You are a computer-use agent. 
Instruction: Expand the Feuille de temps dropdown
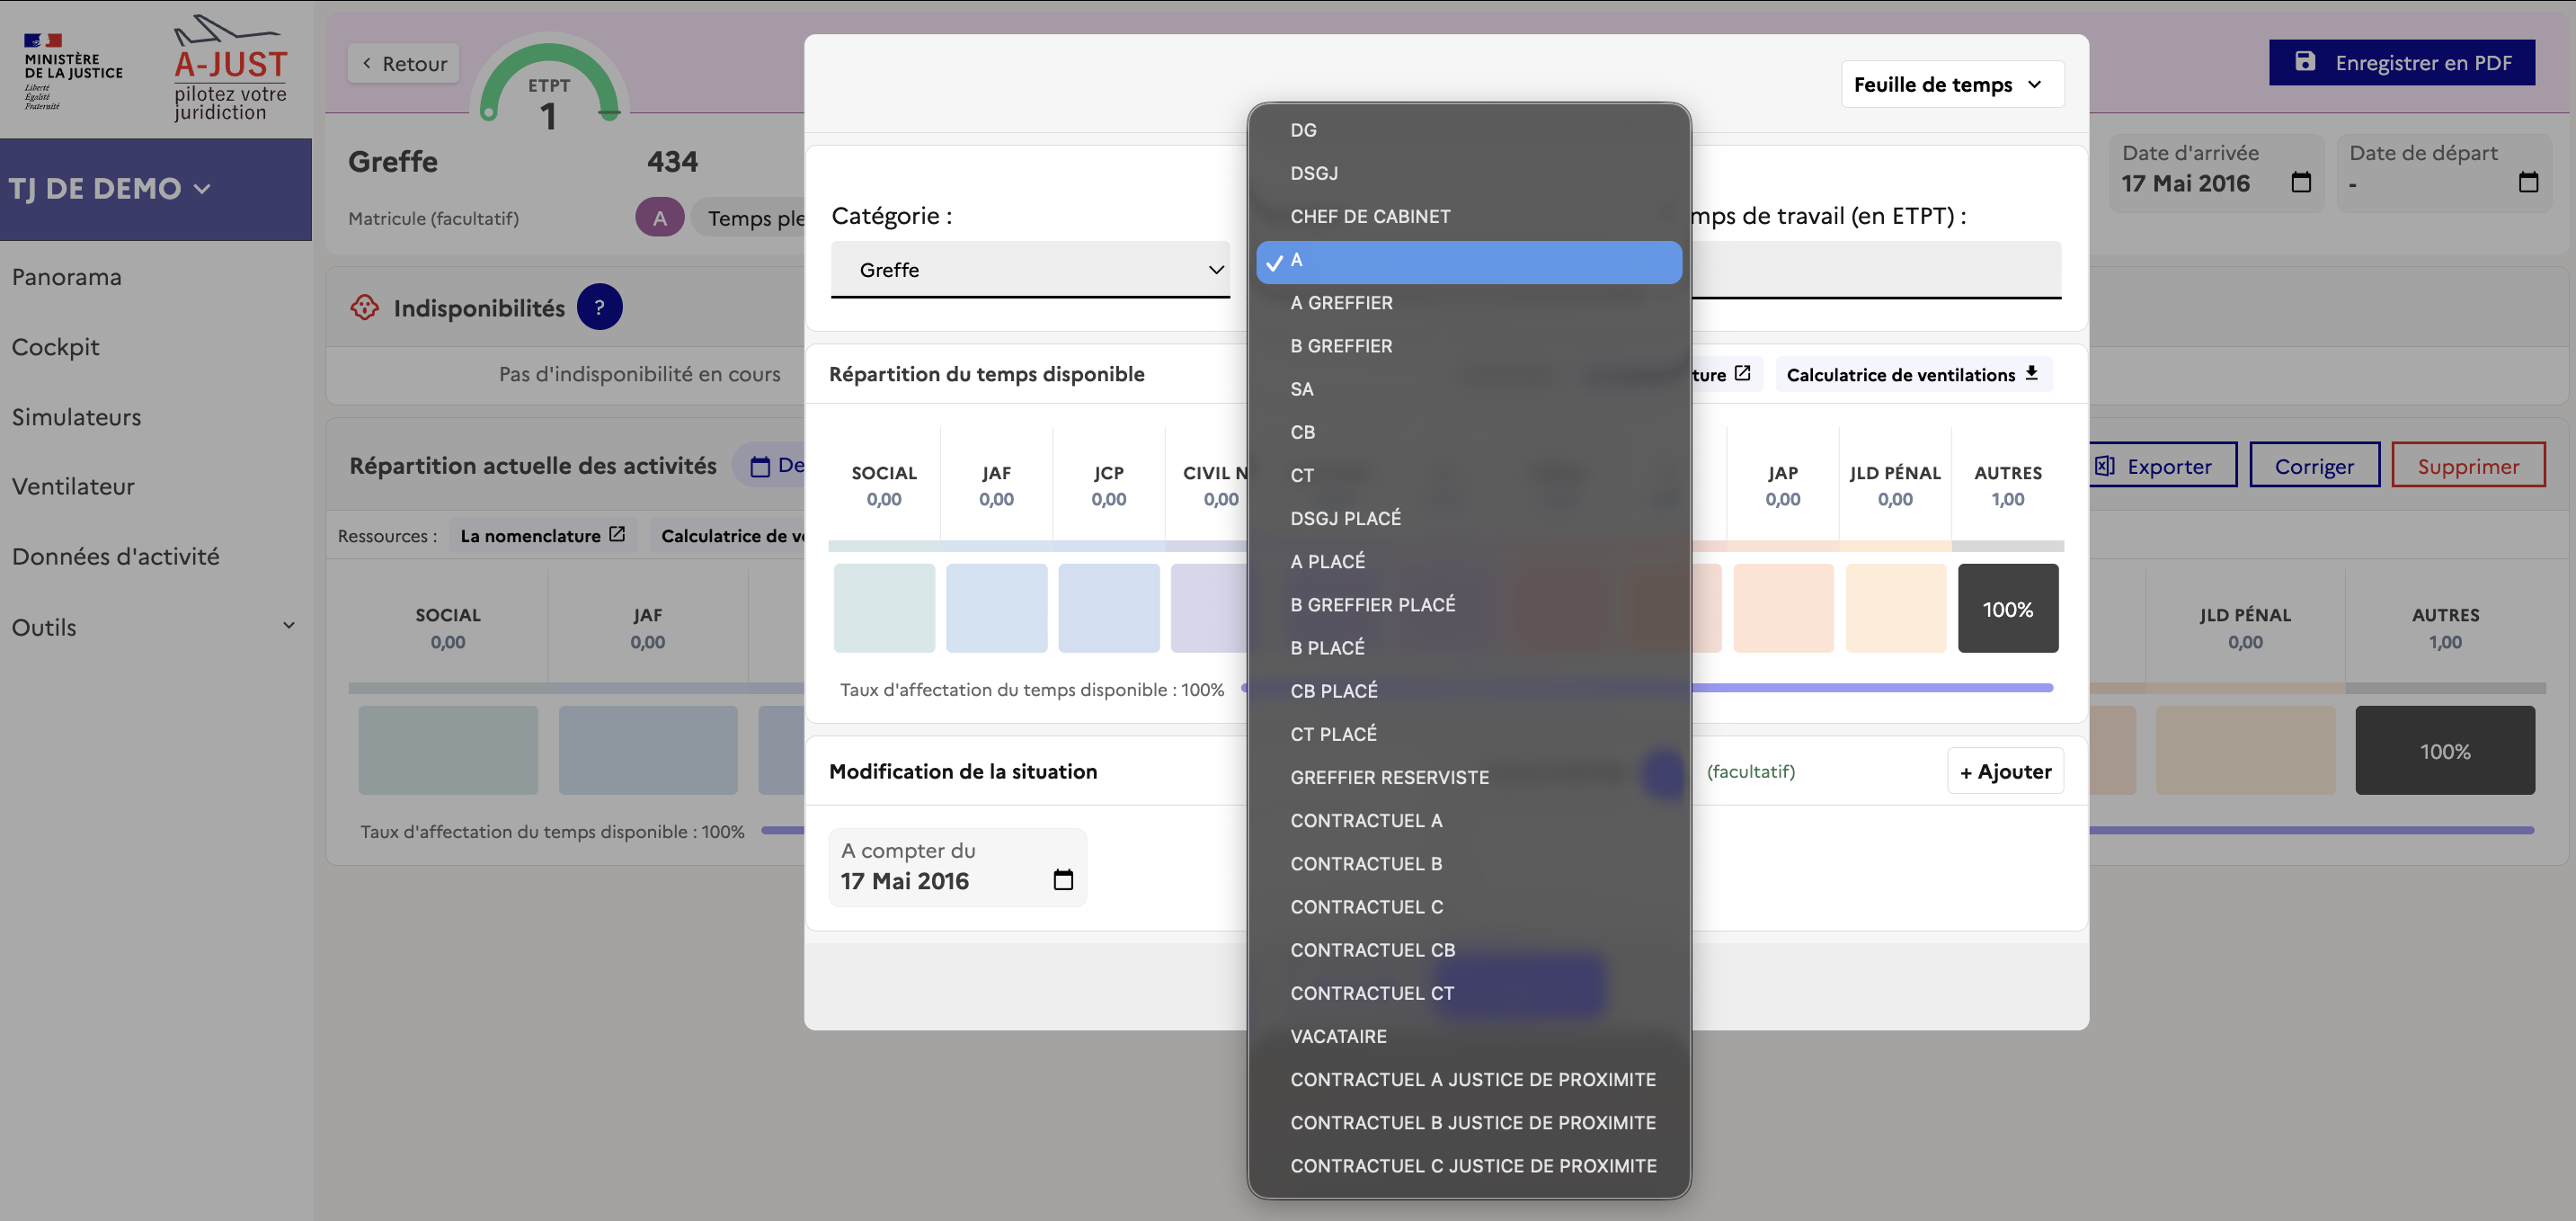click(x=1951, y=85)
